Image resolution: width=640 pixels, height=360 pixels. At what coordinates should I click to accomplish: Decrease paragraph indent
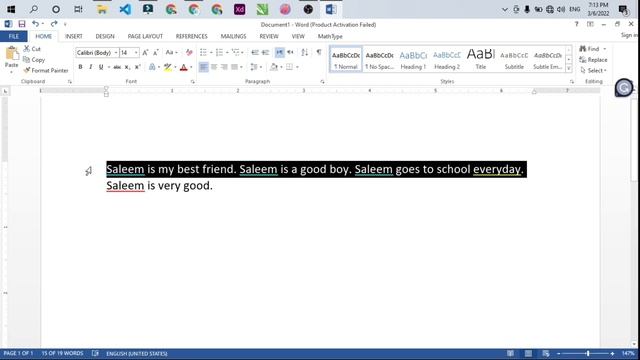pos(255,53)
